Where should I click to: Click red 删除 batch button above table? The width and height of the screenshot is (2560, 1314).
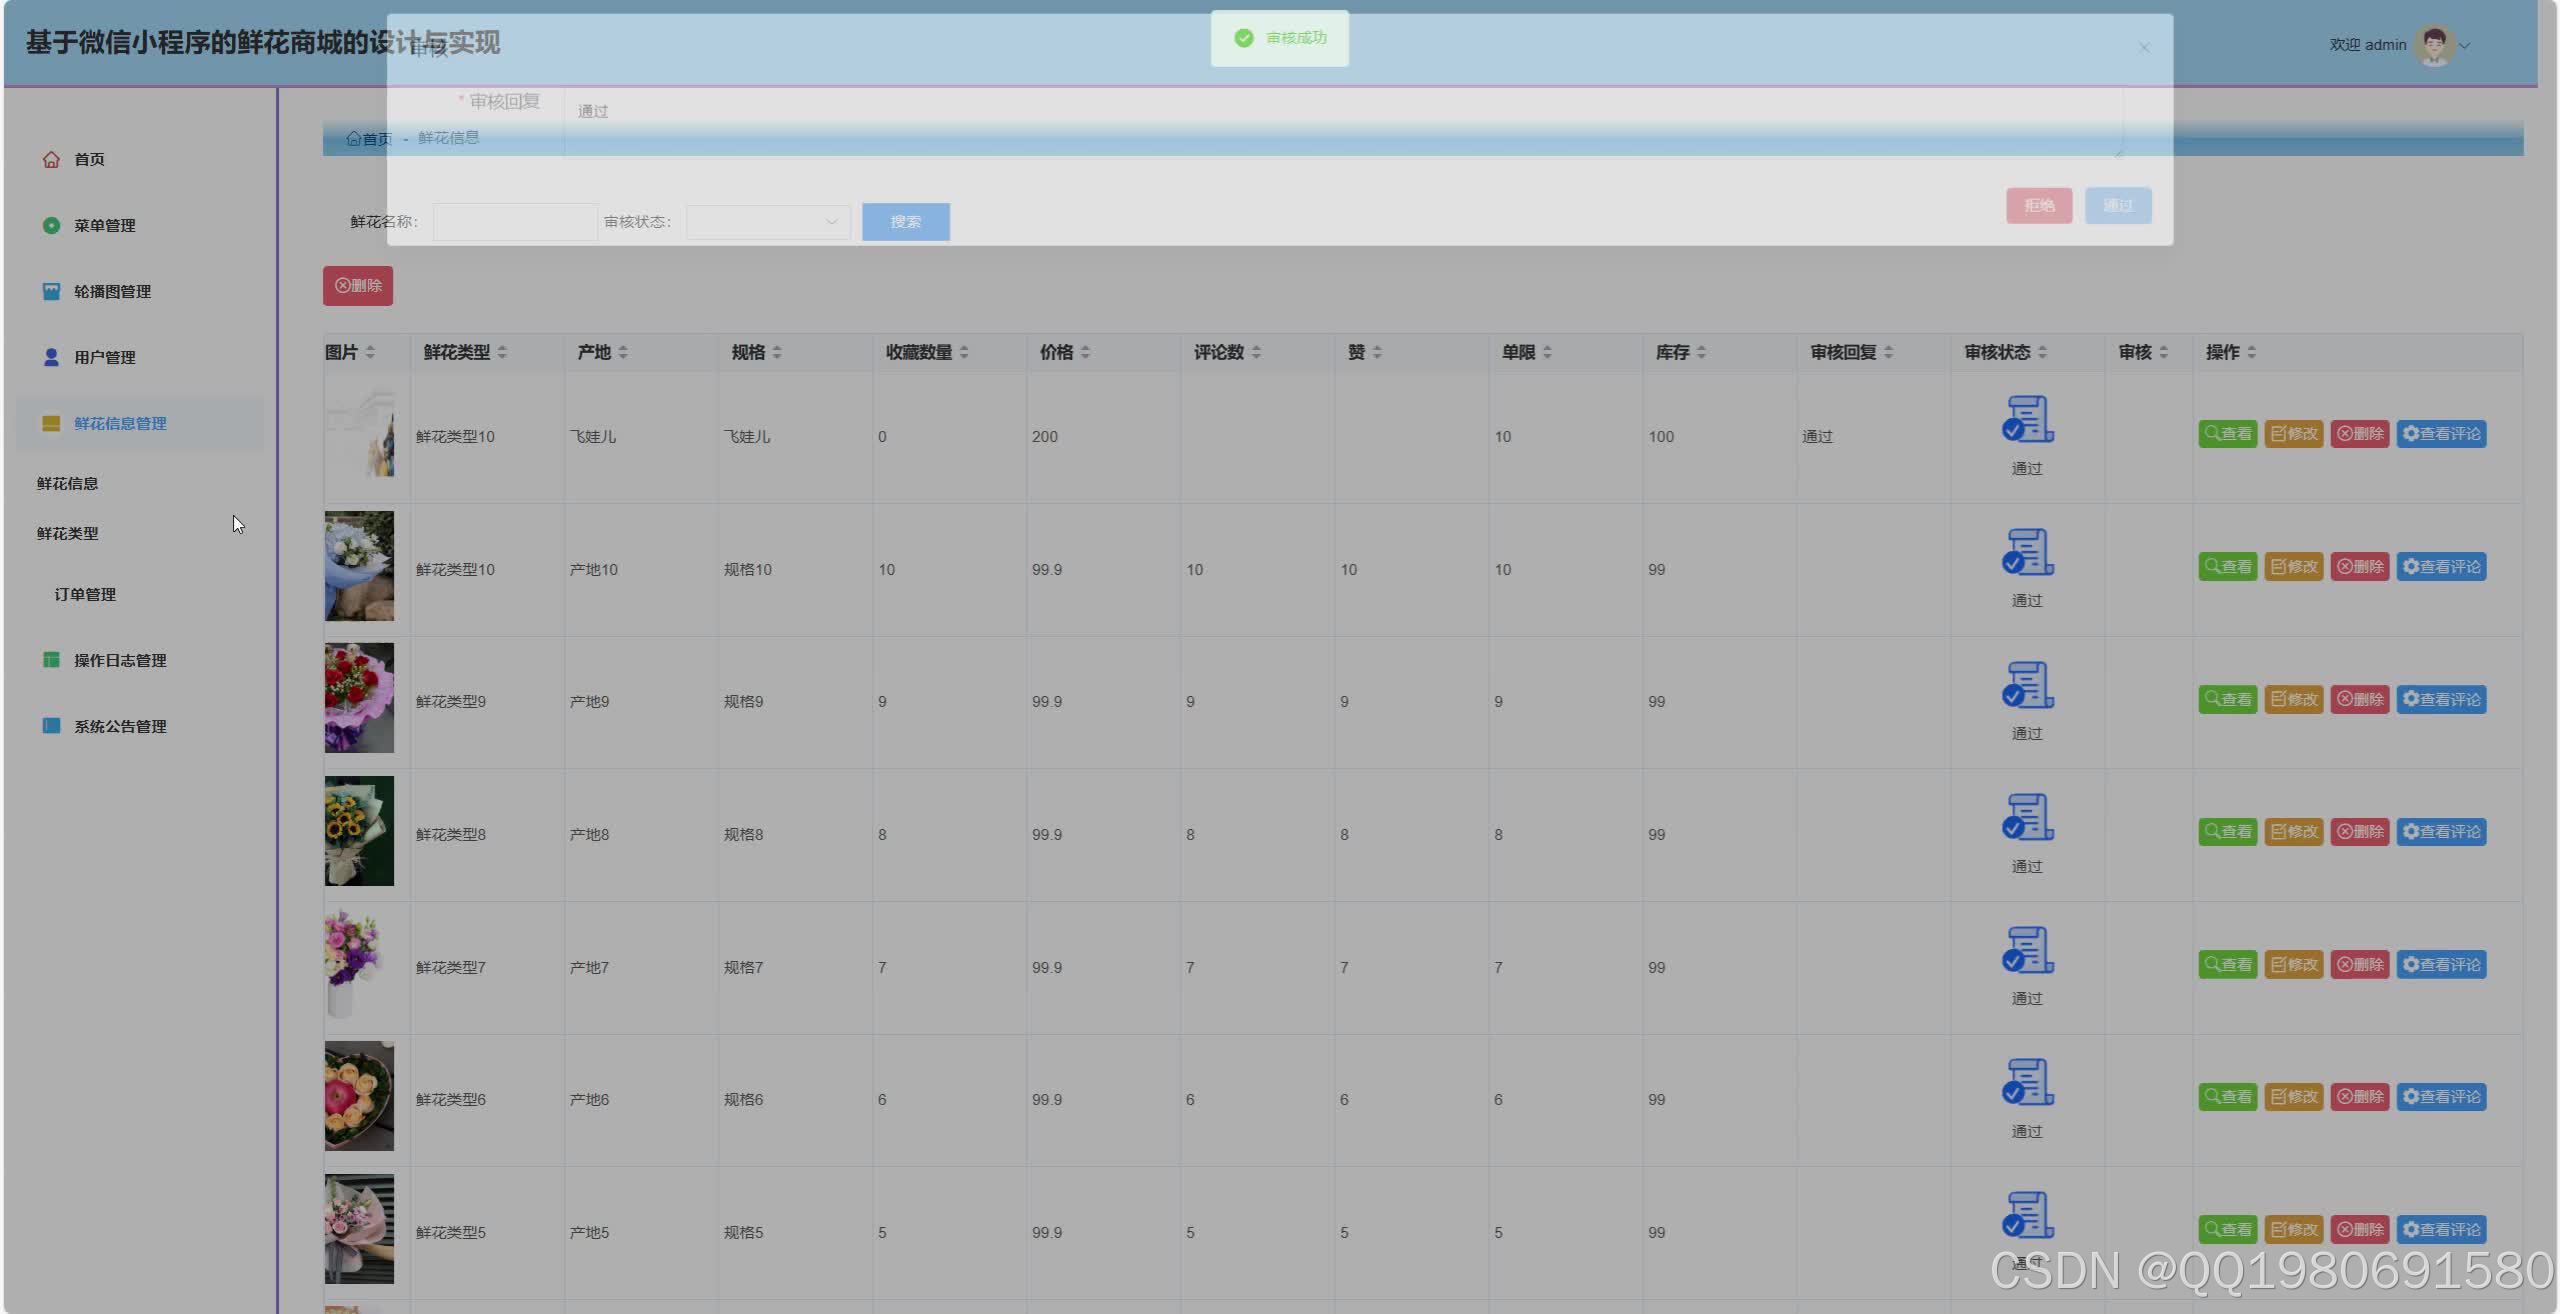pyautogui.click(x=358, y=286)
